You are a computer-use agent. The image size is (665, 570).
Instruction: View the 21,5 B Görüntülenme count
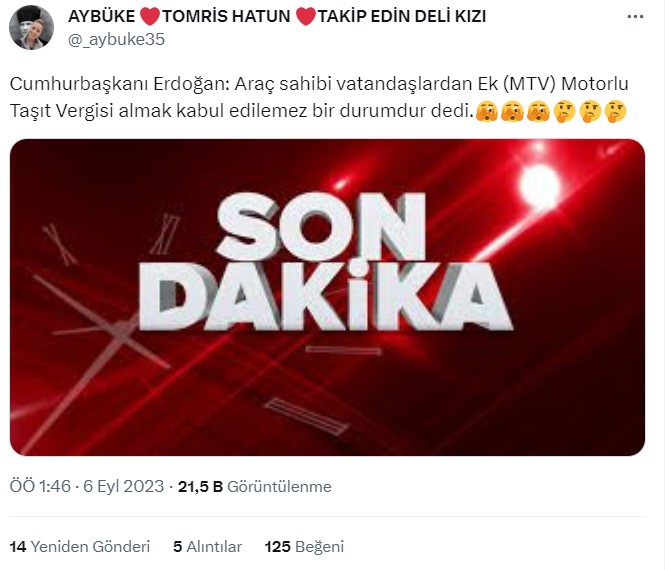254,486
